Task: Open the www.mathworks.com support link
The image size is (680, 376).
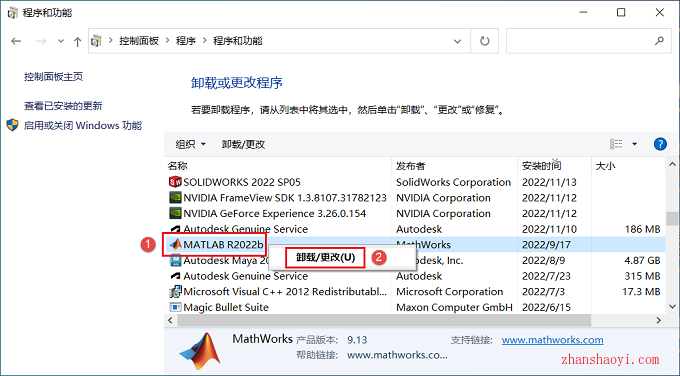Action: [552, 340]
